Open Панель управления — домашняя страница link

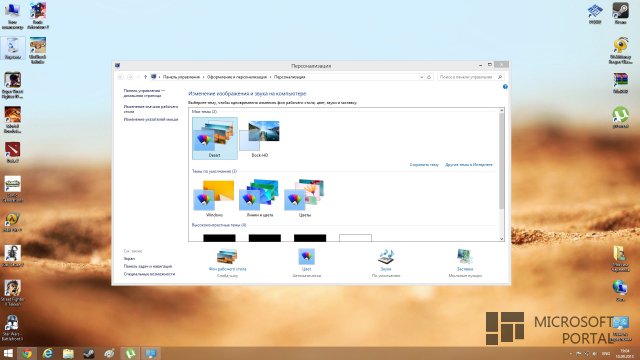[x=144, y=93]
